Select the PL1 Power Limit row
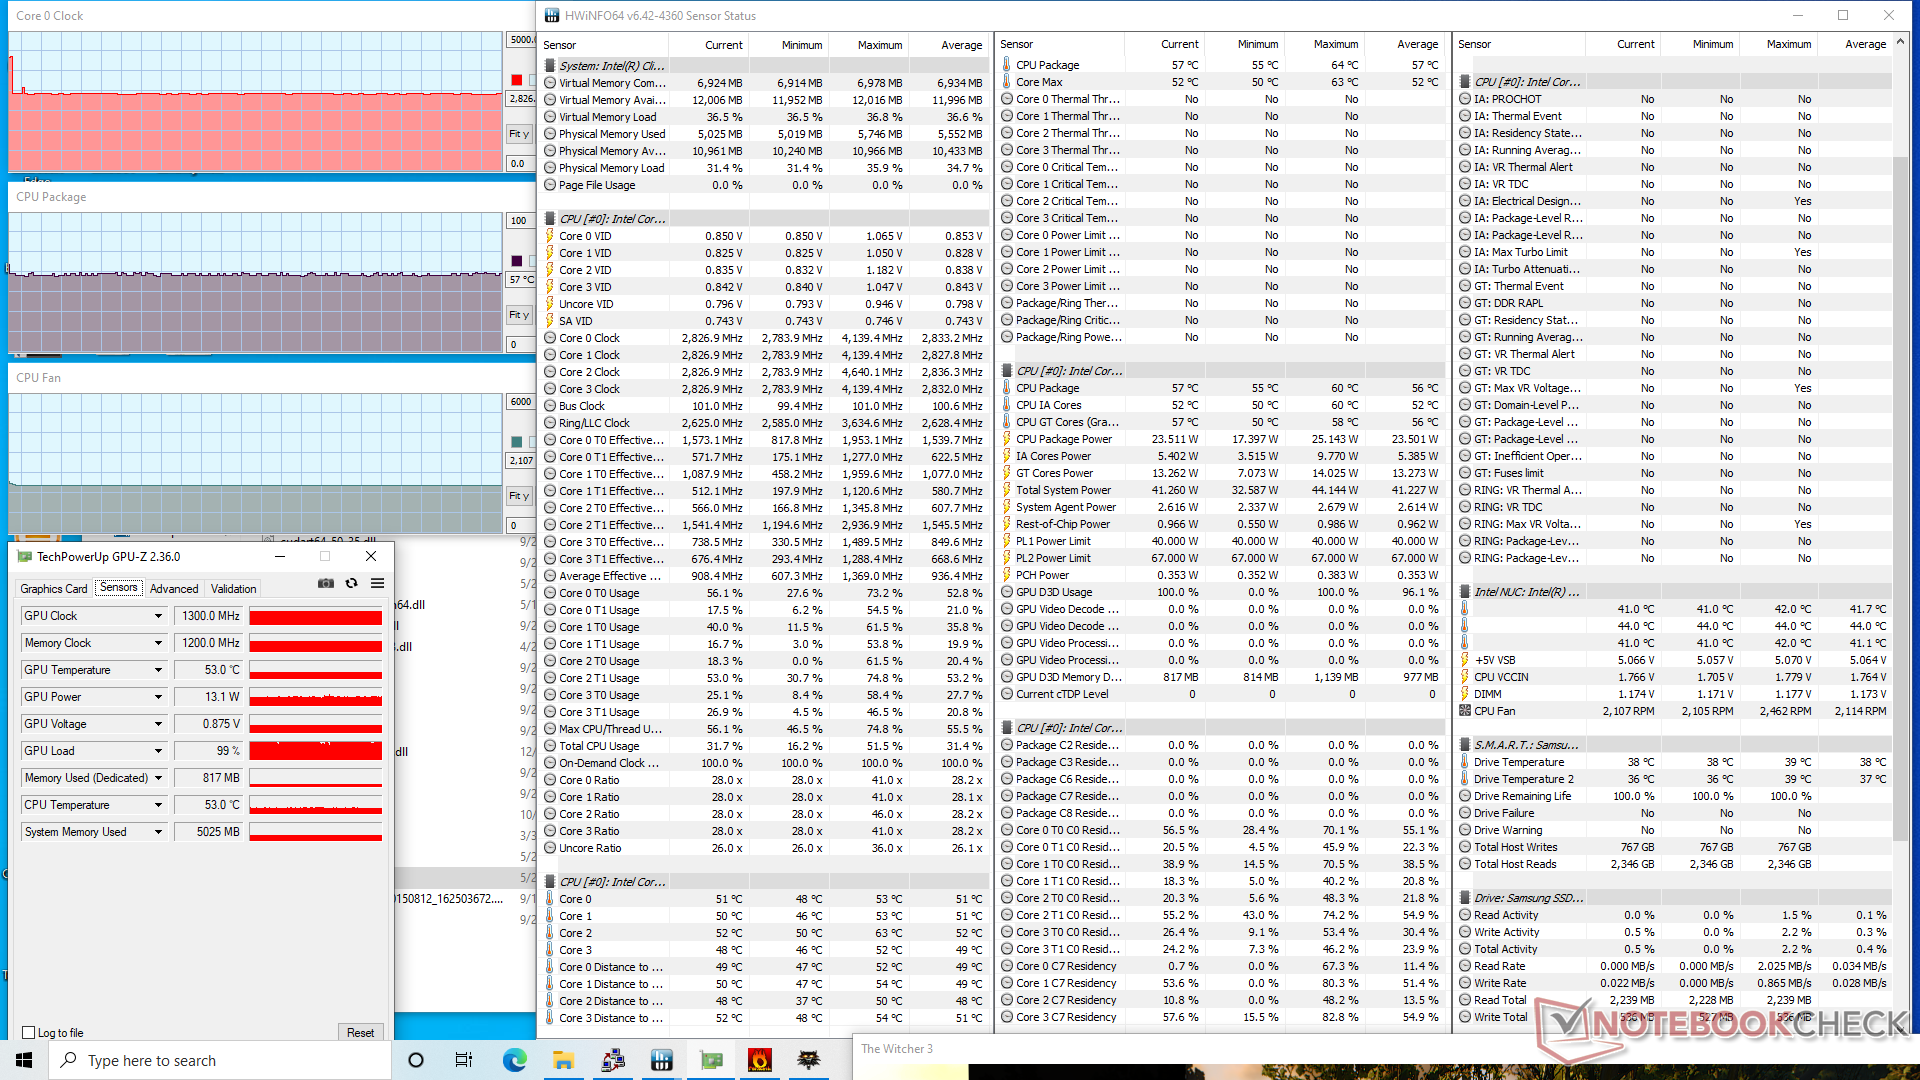 click(x=1221, y=541)
